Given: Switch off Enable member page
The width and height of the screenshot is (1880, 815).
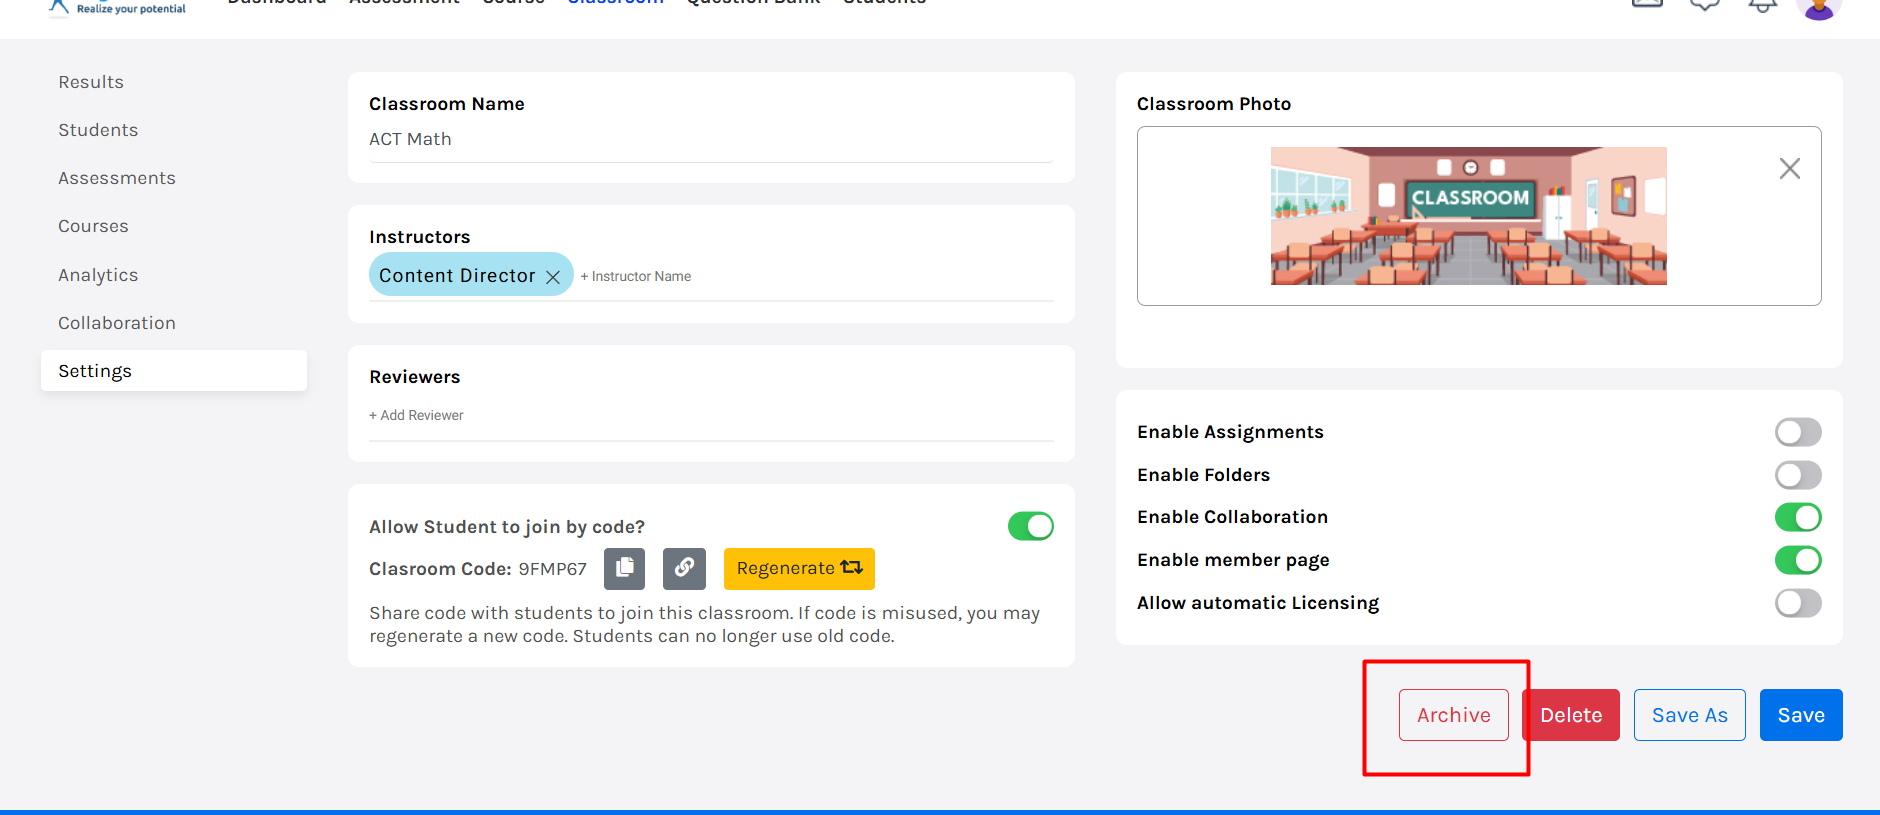Looking at the screenshot, I should 1797,560.
